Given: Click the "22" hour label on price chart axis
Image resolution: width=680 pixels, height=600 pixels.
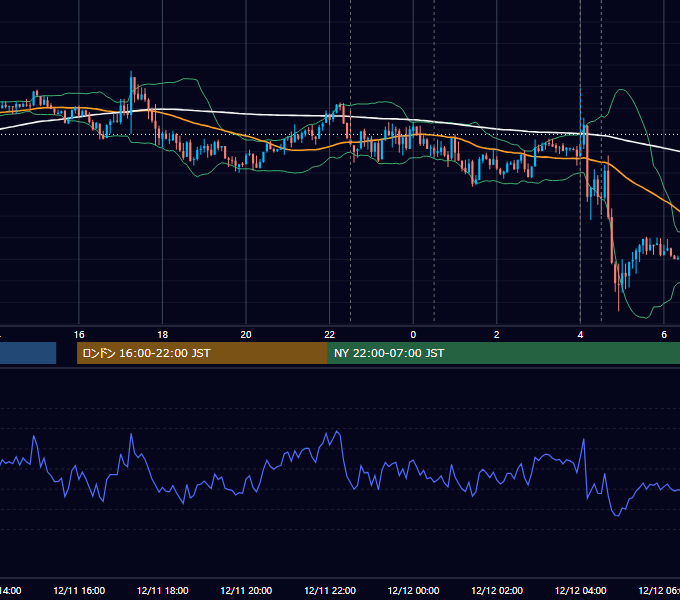Looking at the screenshot, I should click(x=330, y=334).
